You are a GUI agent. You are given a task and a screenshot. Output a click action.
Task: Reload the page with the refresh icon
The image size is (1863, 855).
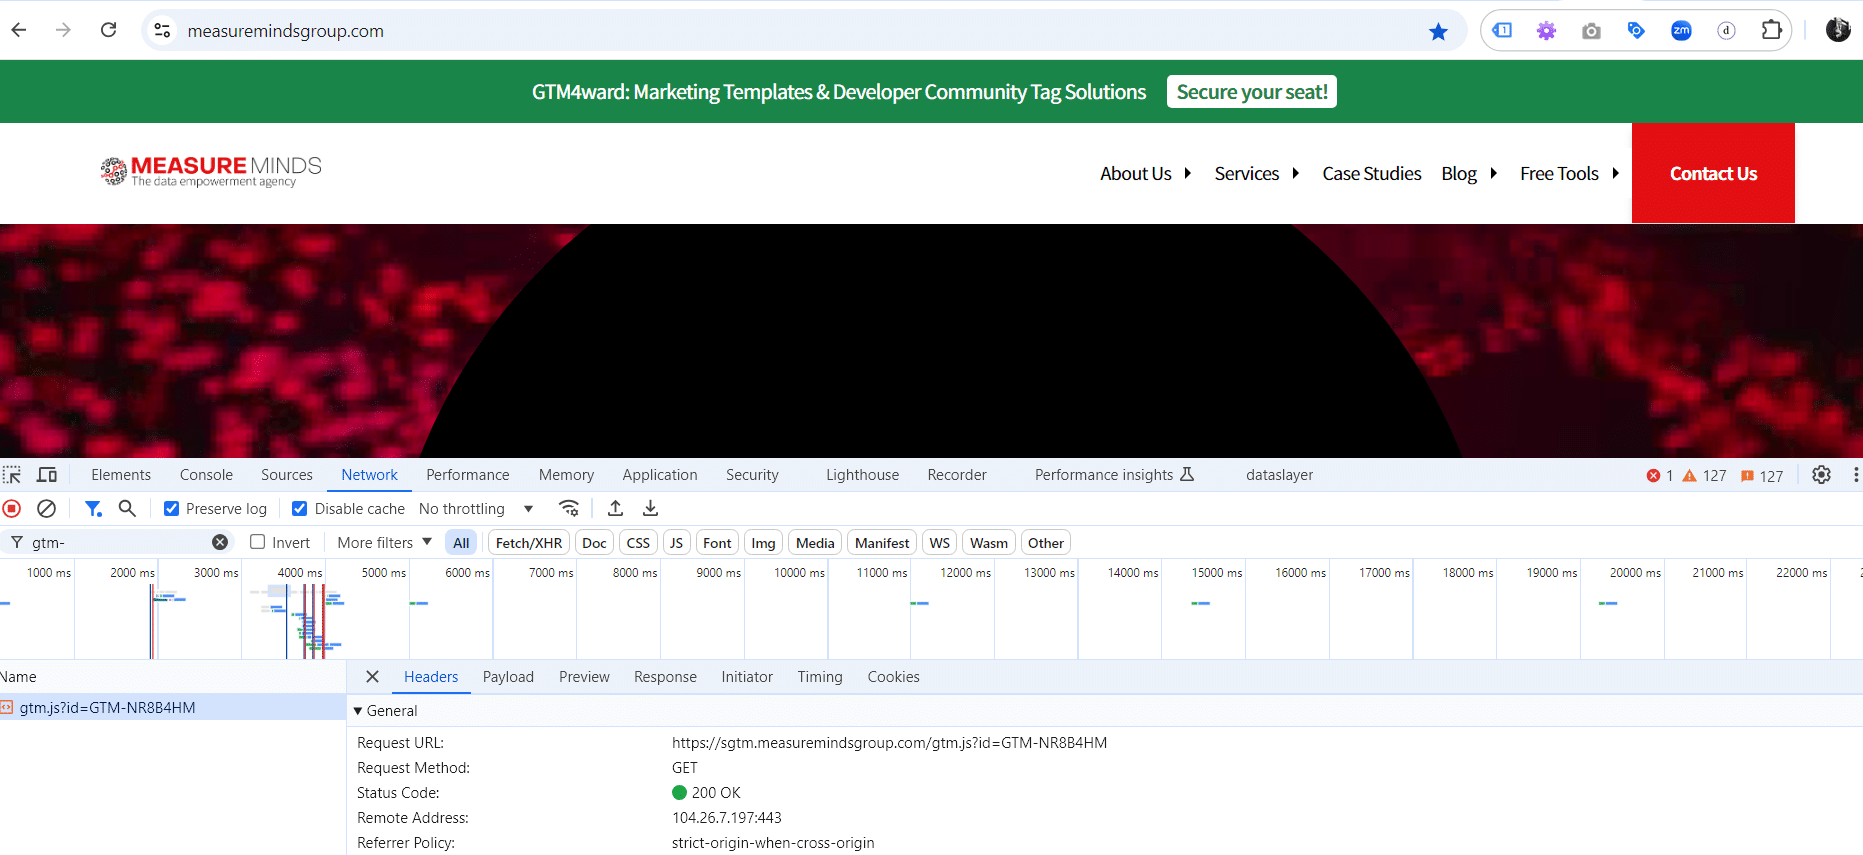coord(108,30)
